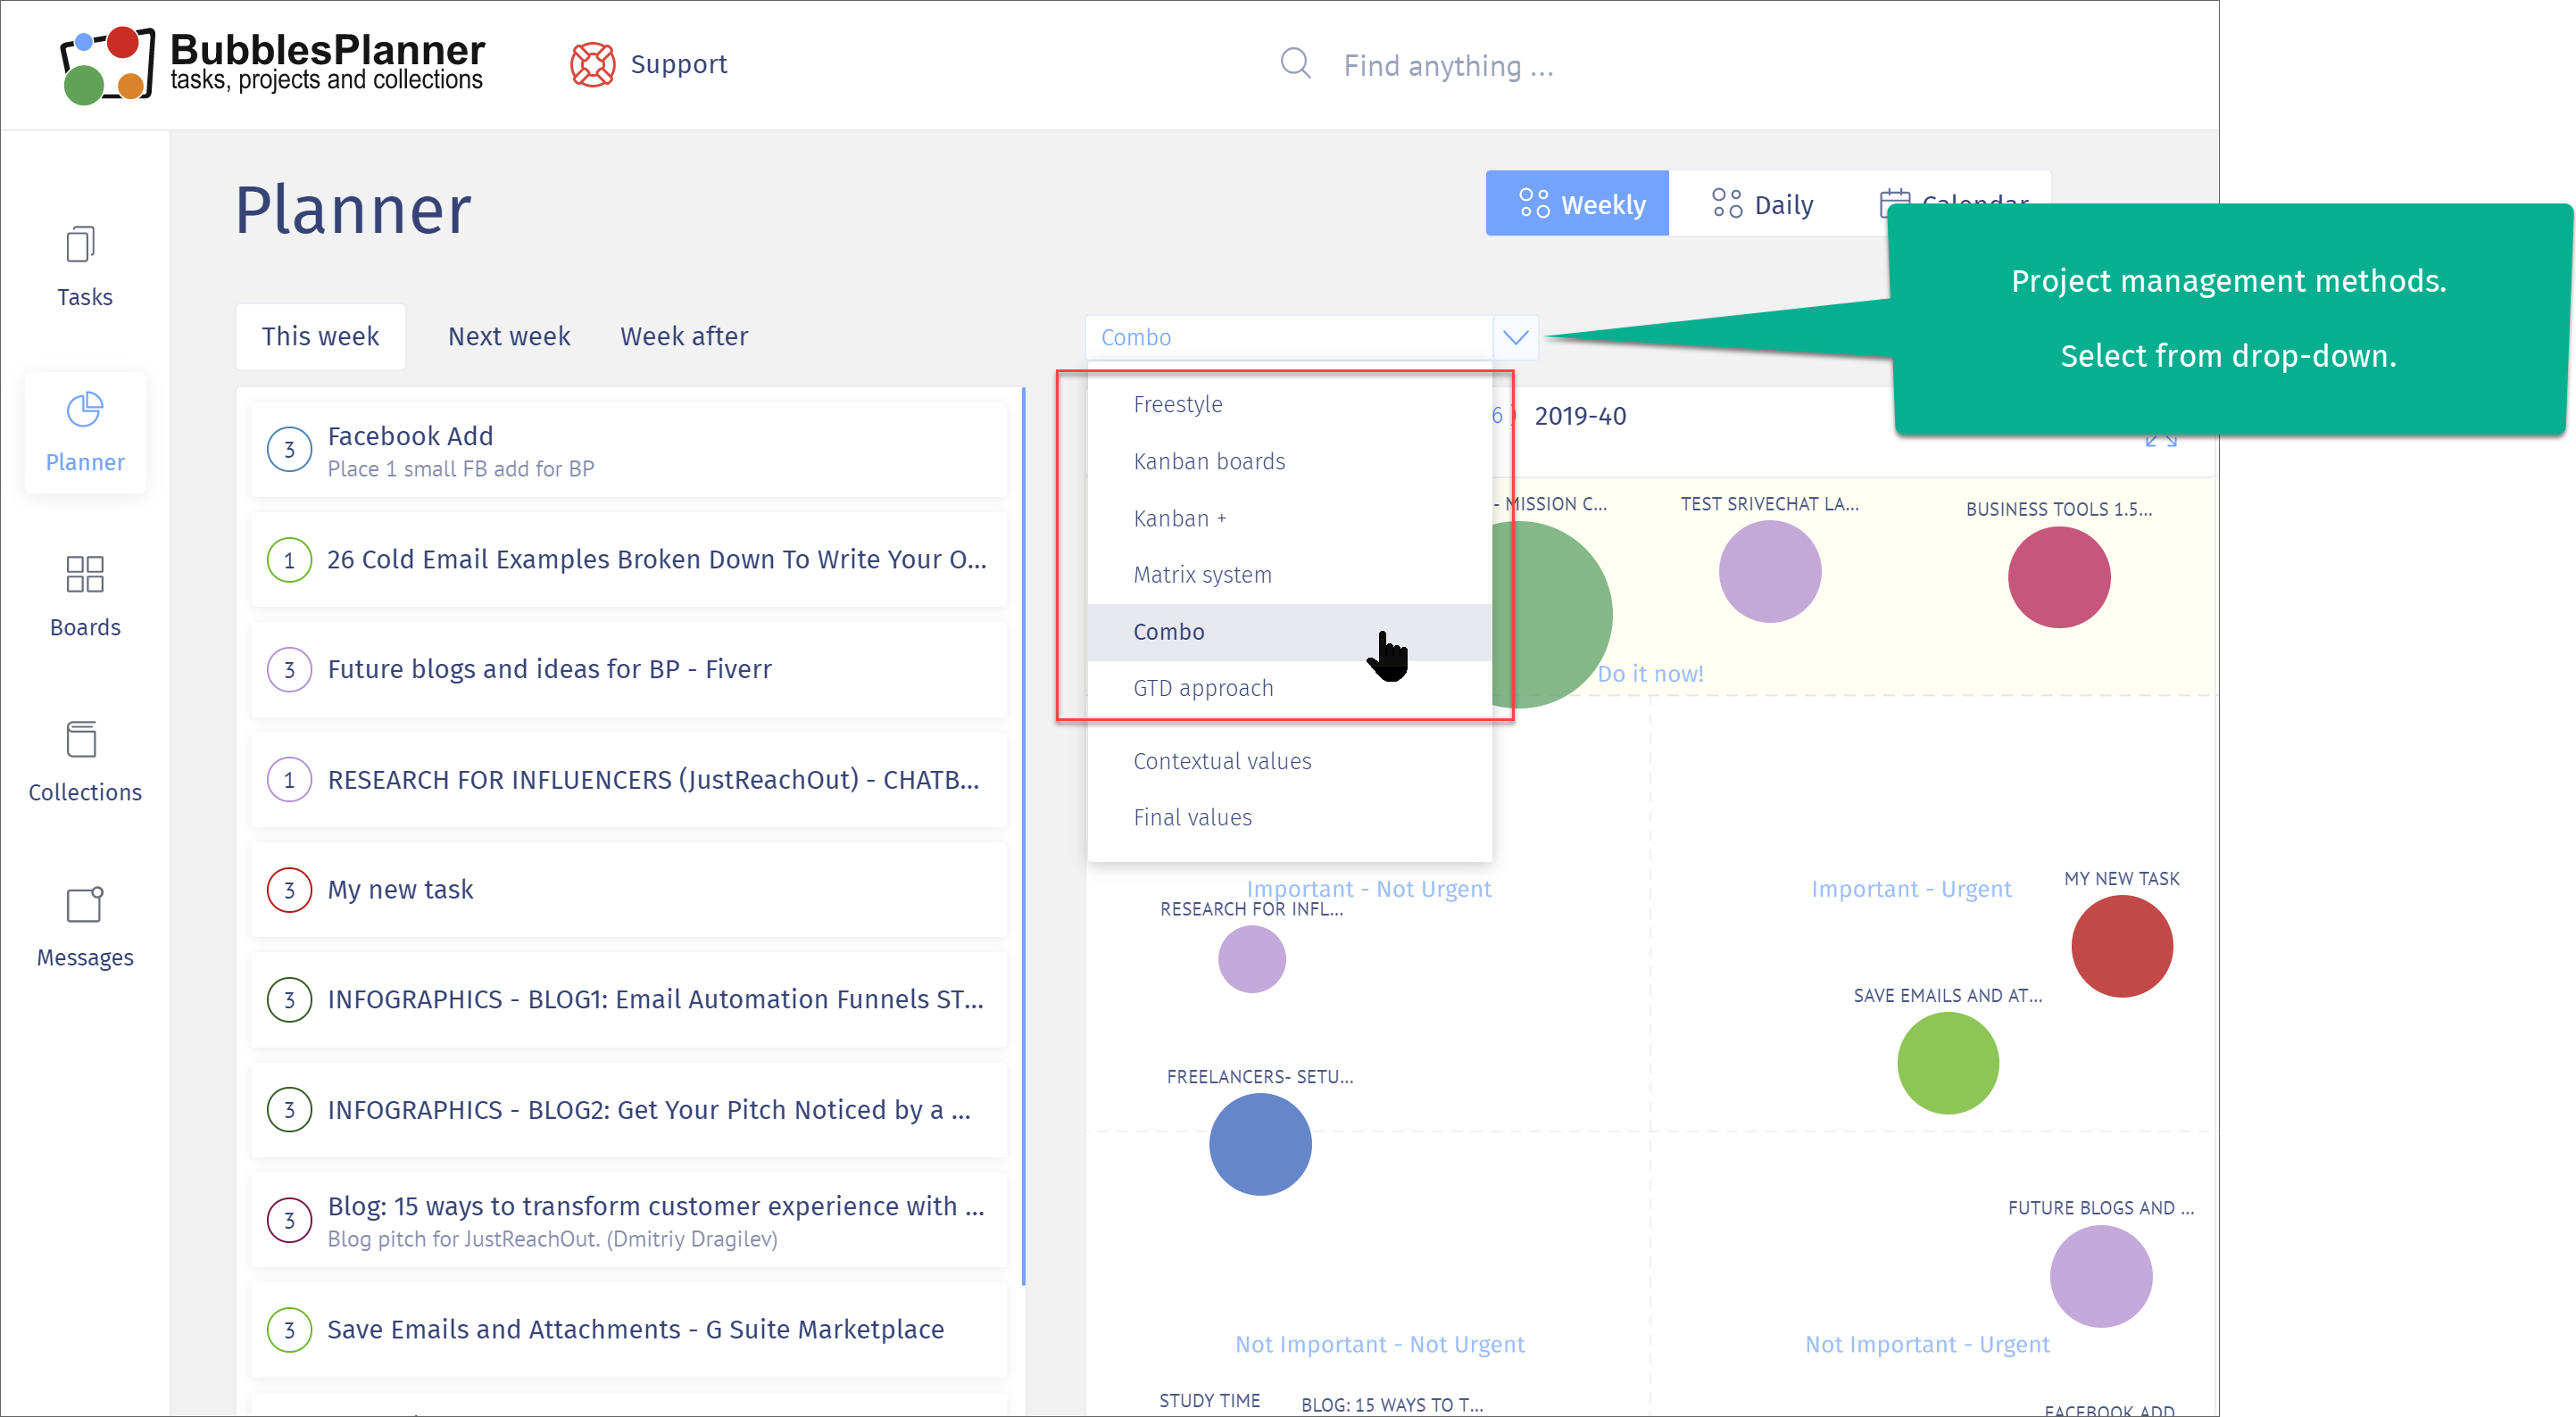The image size is (2576, 1417).
Task: Click the FREELANCERS blue bubble
Action: (x=1260, y=1144)
